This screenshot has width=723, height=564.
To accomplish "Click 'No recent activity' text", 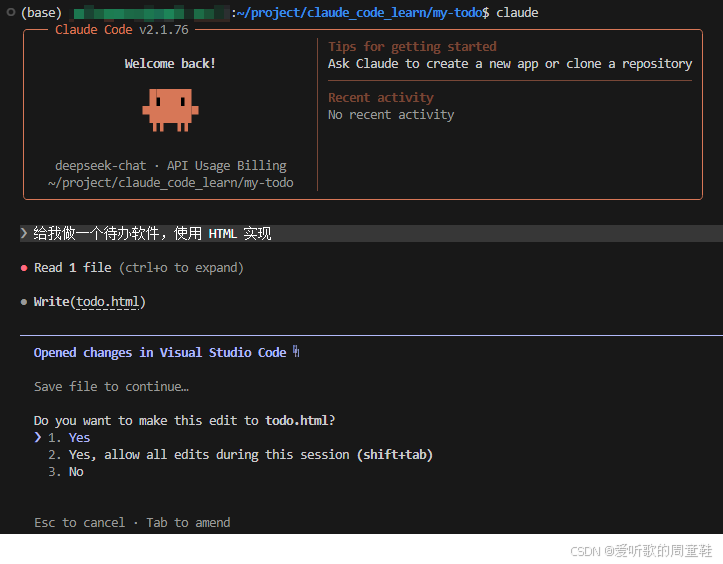I will pos(391,115).
